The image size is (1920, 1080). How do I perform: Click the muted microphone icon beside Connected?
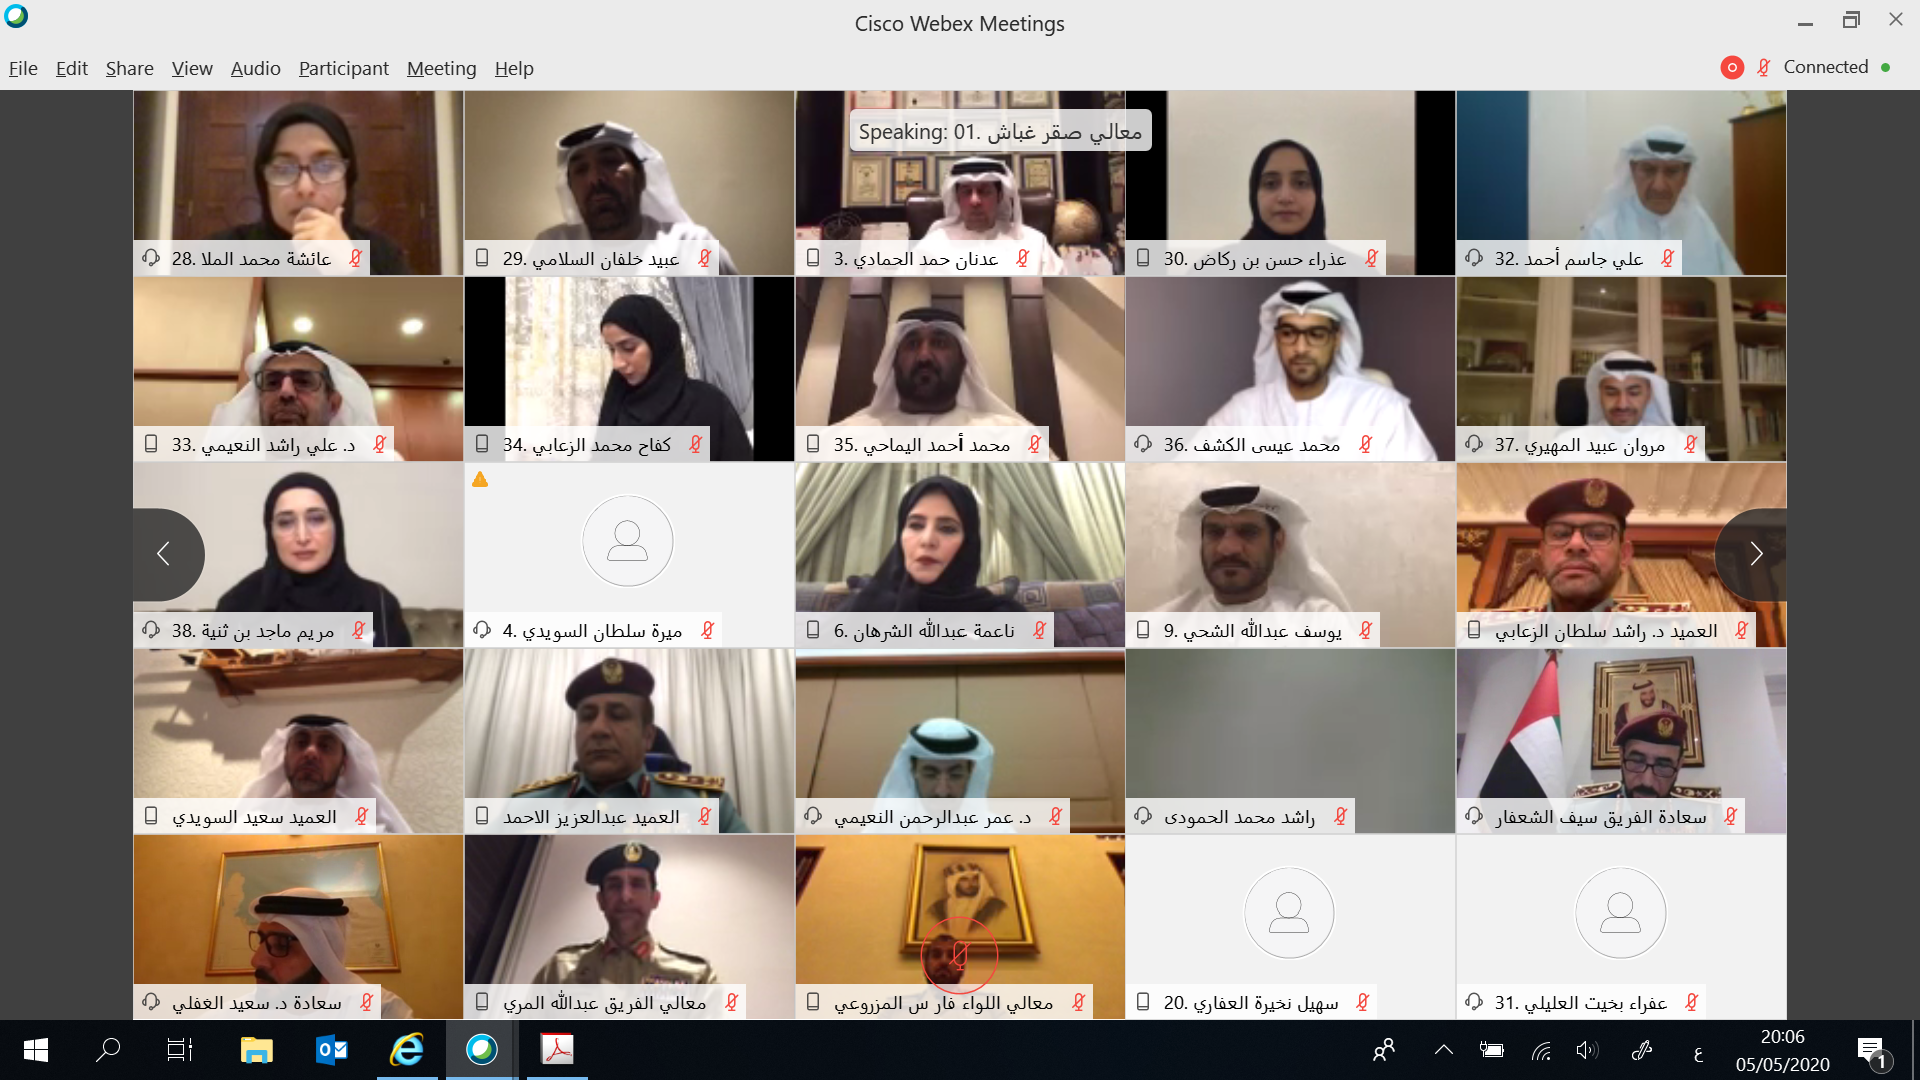pyautogui.click(x=1763, y=67)
